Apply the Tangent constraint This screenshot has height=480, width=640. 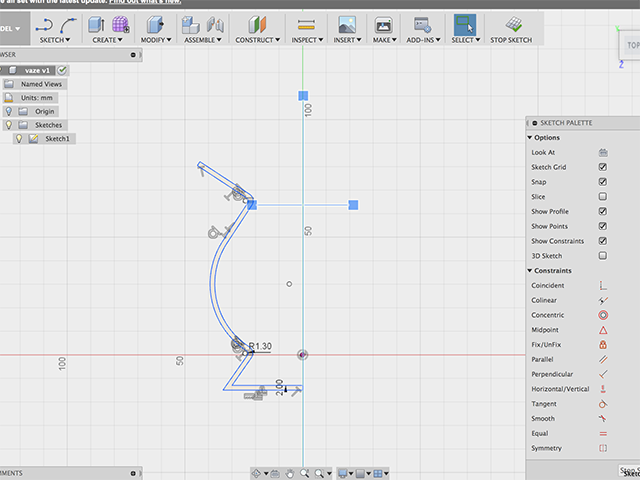pos(603,404)
